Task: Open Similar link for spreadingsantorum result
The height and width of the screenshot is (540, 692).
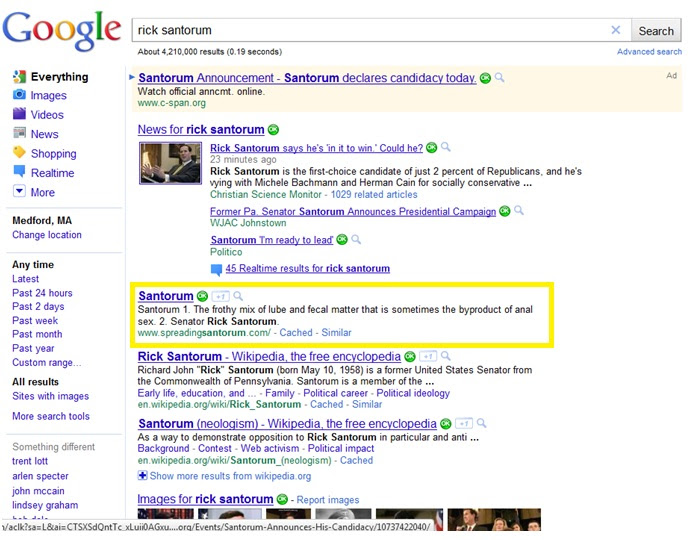Action: 336,333
